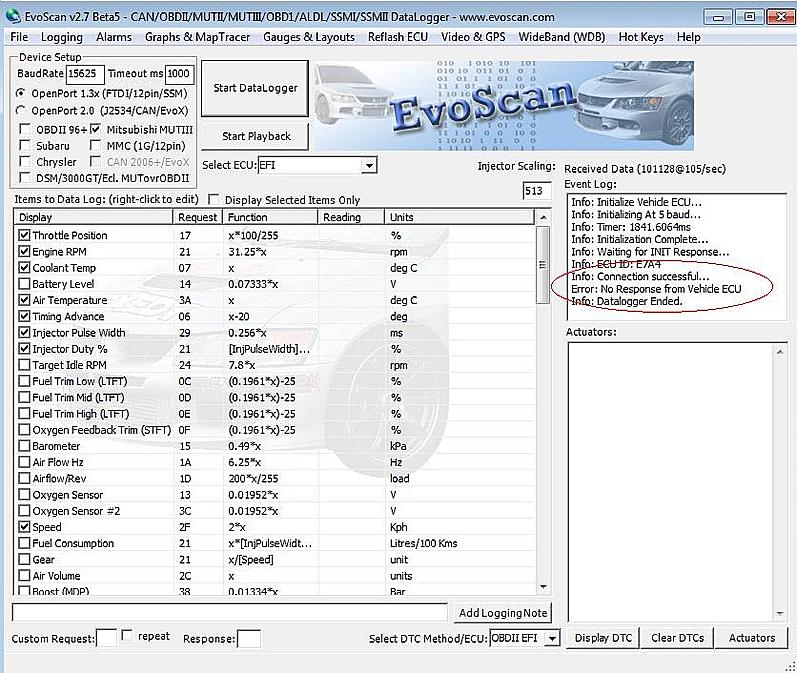The height and width of the screenshot is (673, 797).
Task: Click the Display DTC button
Action: click(603, 638)
